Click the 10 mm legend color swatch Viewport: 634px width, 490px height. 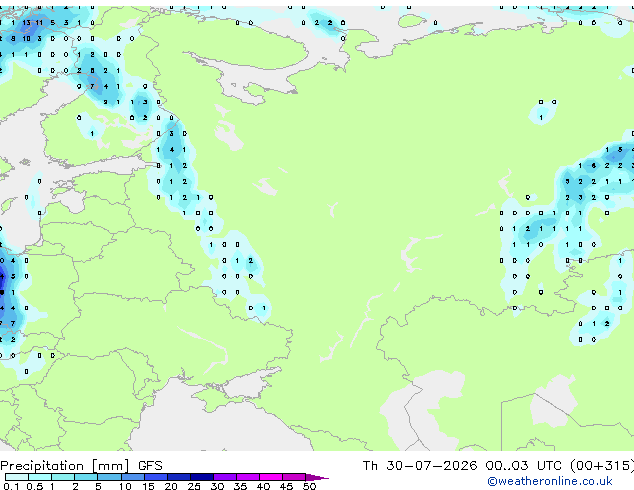[x=132, y=477]
